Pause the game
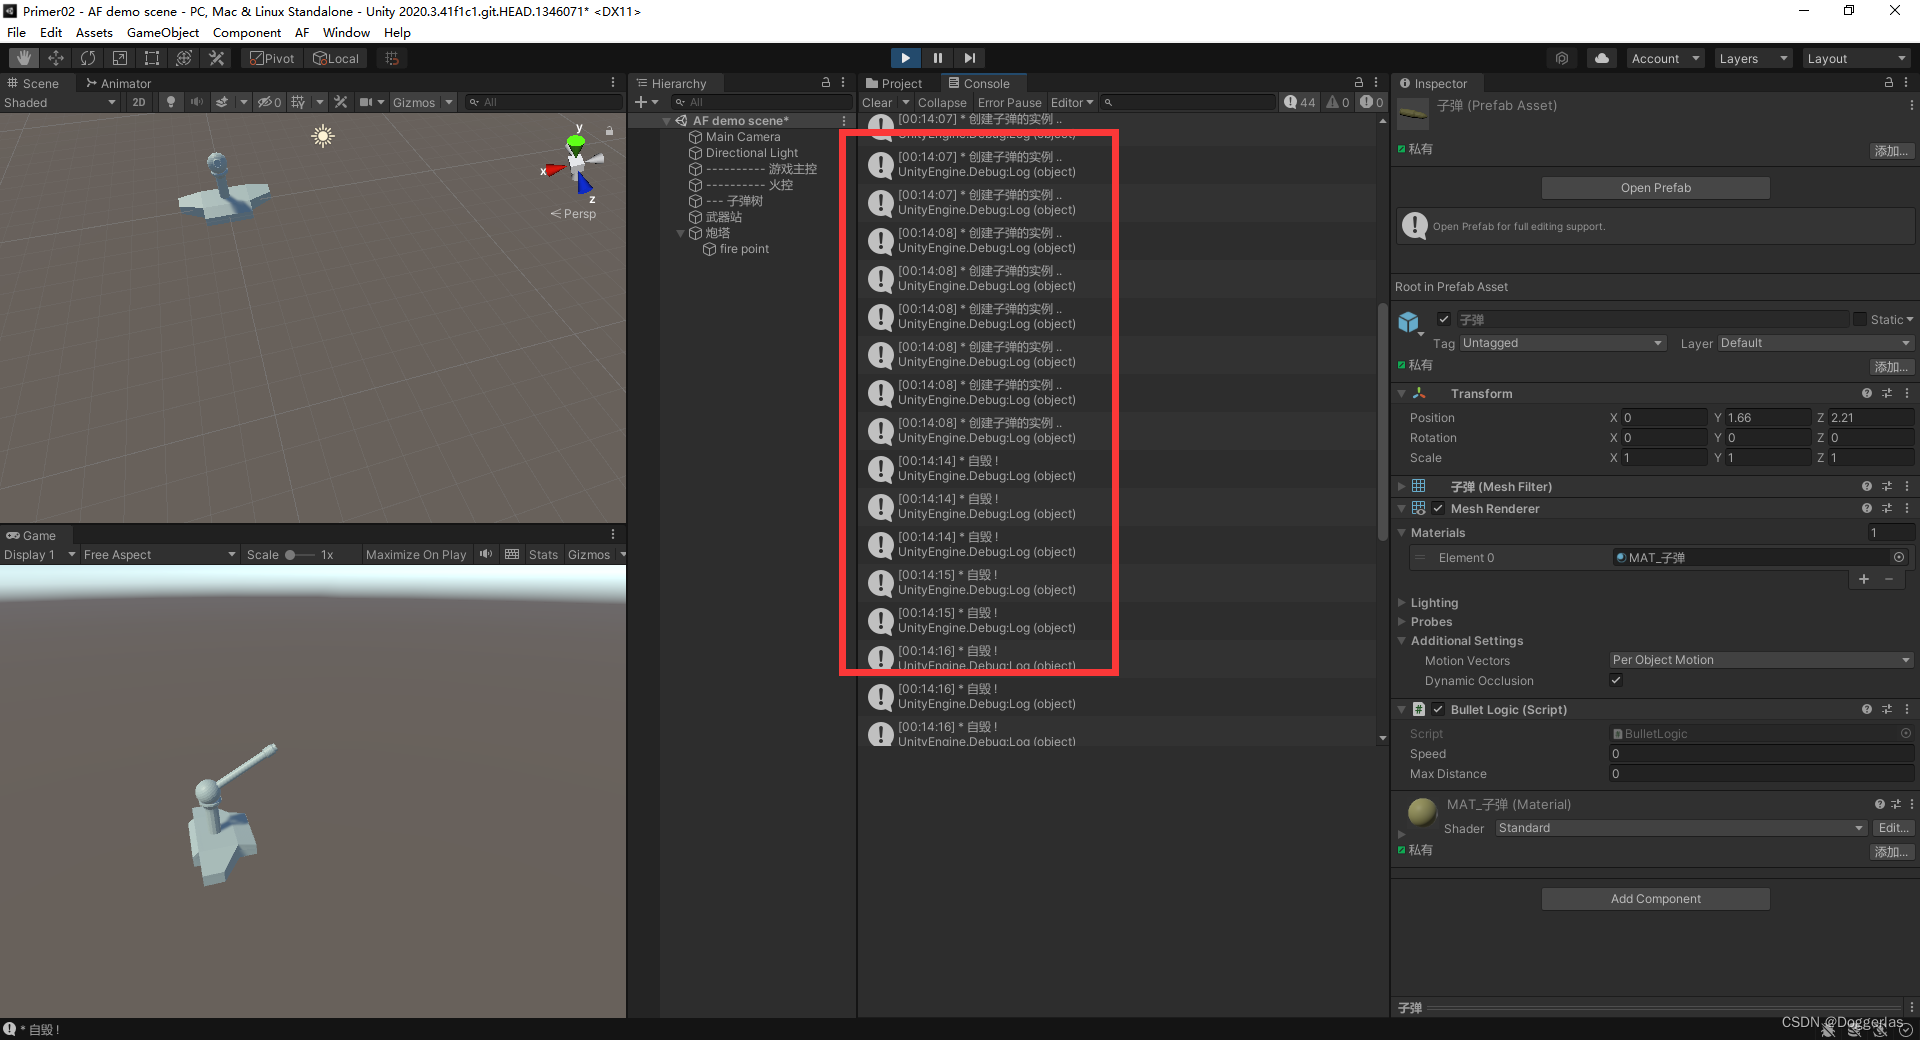 pos(937,58)
